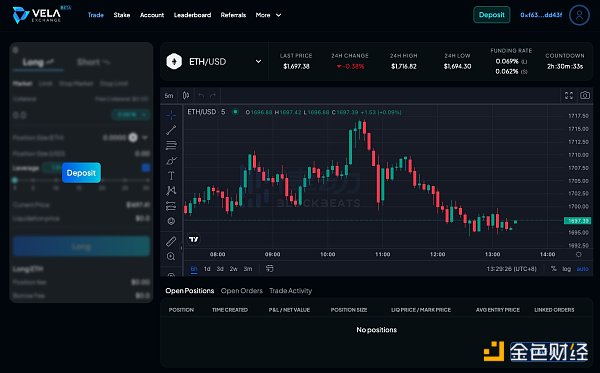
Task: Activate the zoom in magnifier tool
Action: click(x=171, y=256)
